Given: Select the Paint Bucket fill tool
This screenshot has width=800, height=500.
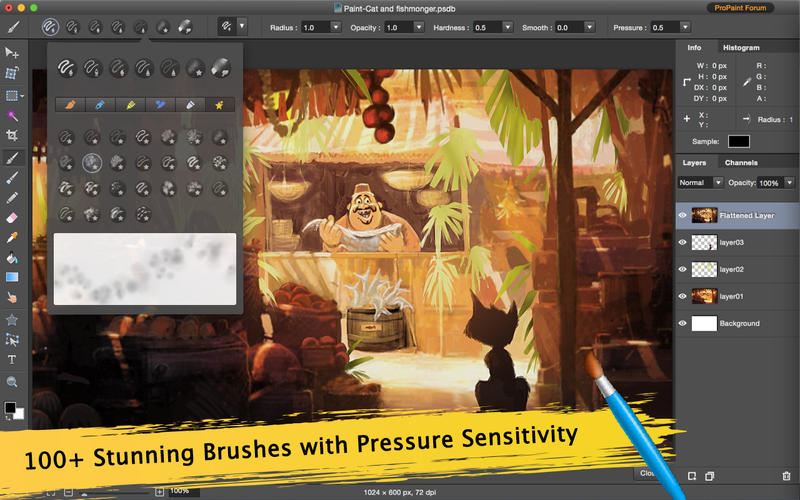Looking at the screenshot, I should coord(12,258).
